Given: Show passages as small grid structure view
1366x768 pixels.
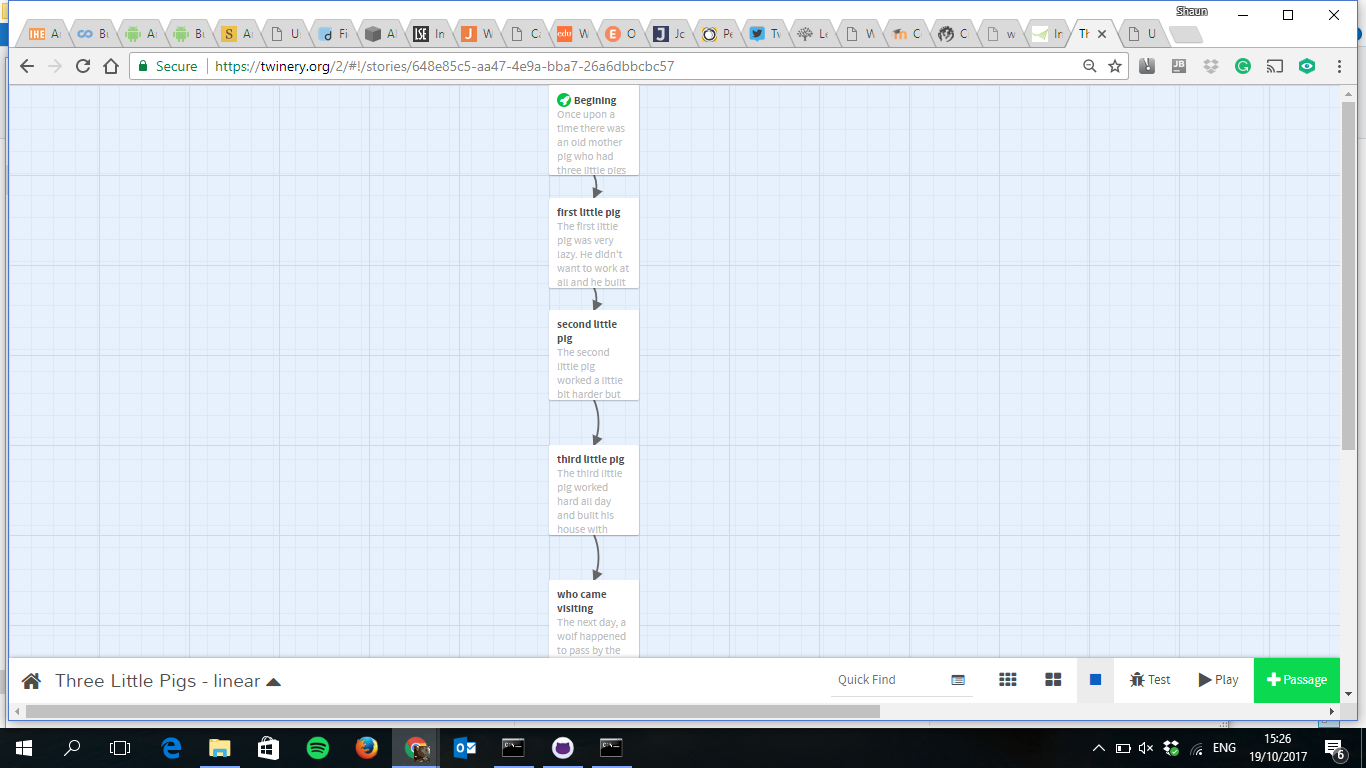Looking at the screenshot, I should tap(1007, 680).
